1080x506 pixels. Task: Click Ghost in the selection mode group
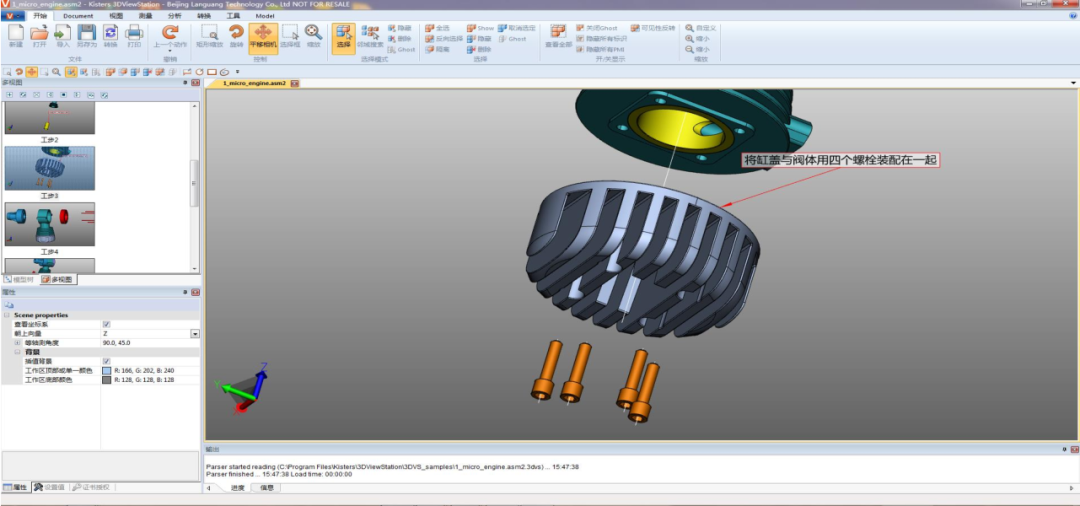(402, 50)
